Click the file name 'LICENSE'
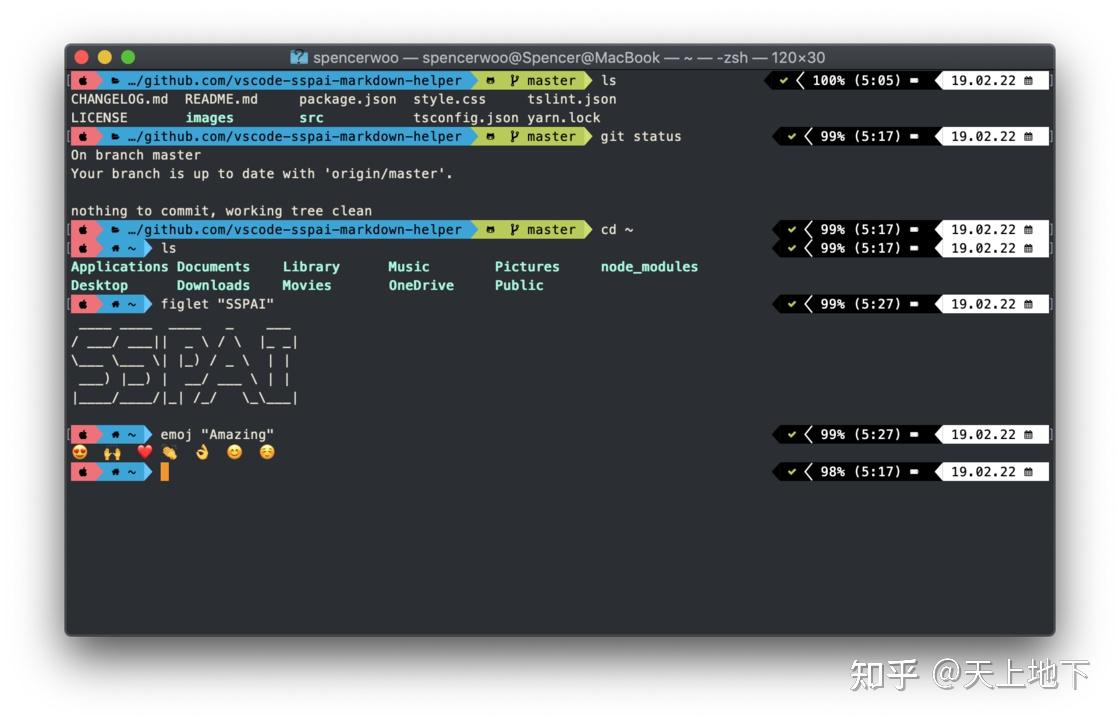The image size is (1120, 722). (x=99, y=118)
